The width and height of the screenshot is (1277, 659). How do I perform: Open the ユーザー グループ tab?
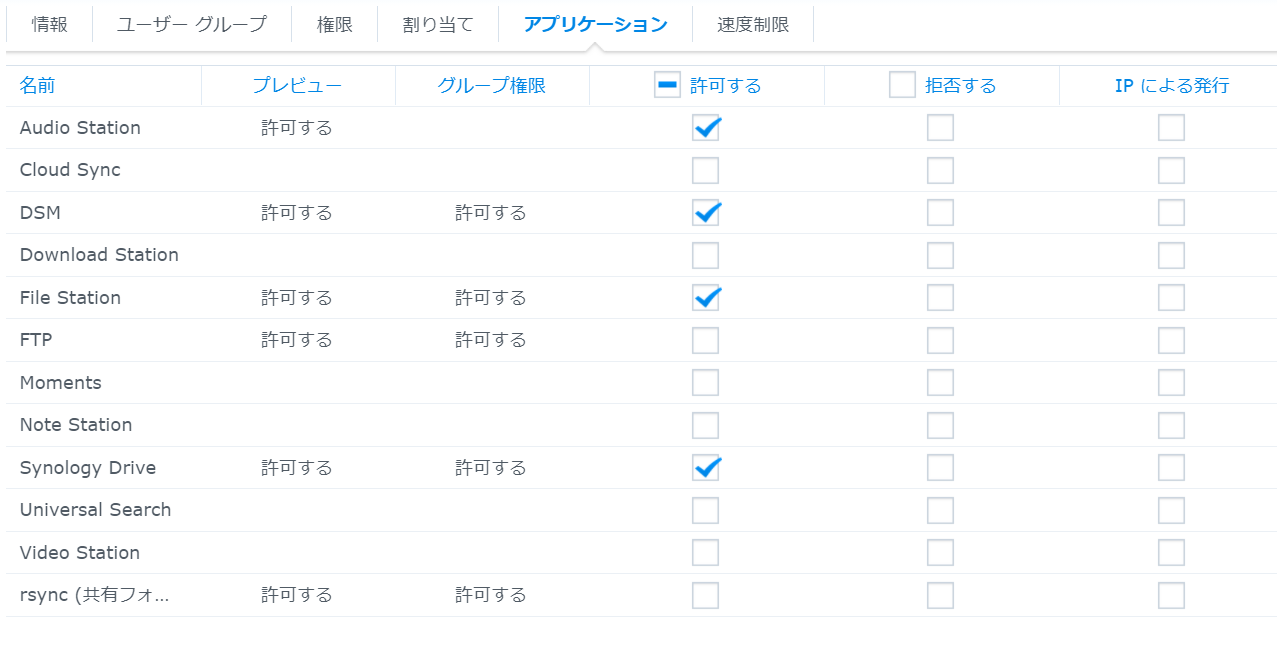point(192,25)
